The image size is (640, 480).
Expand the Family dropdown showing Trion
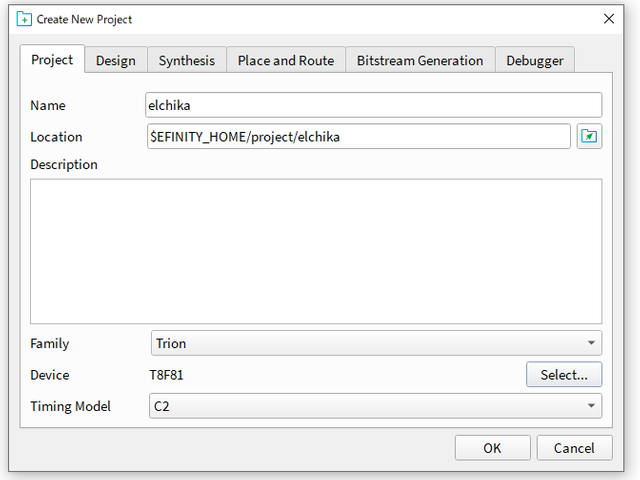tap(376, 343)
